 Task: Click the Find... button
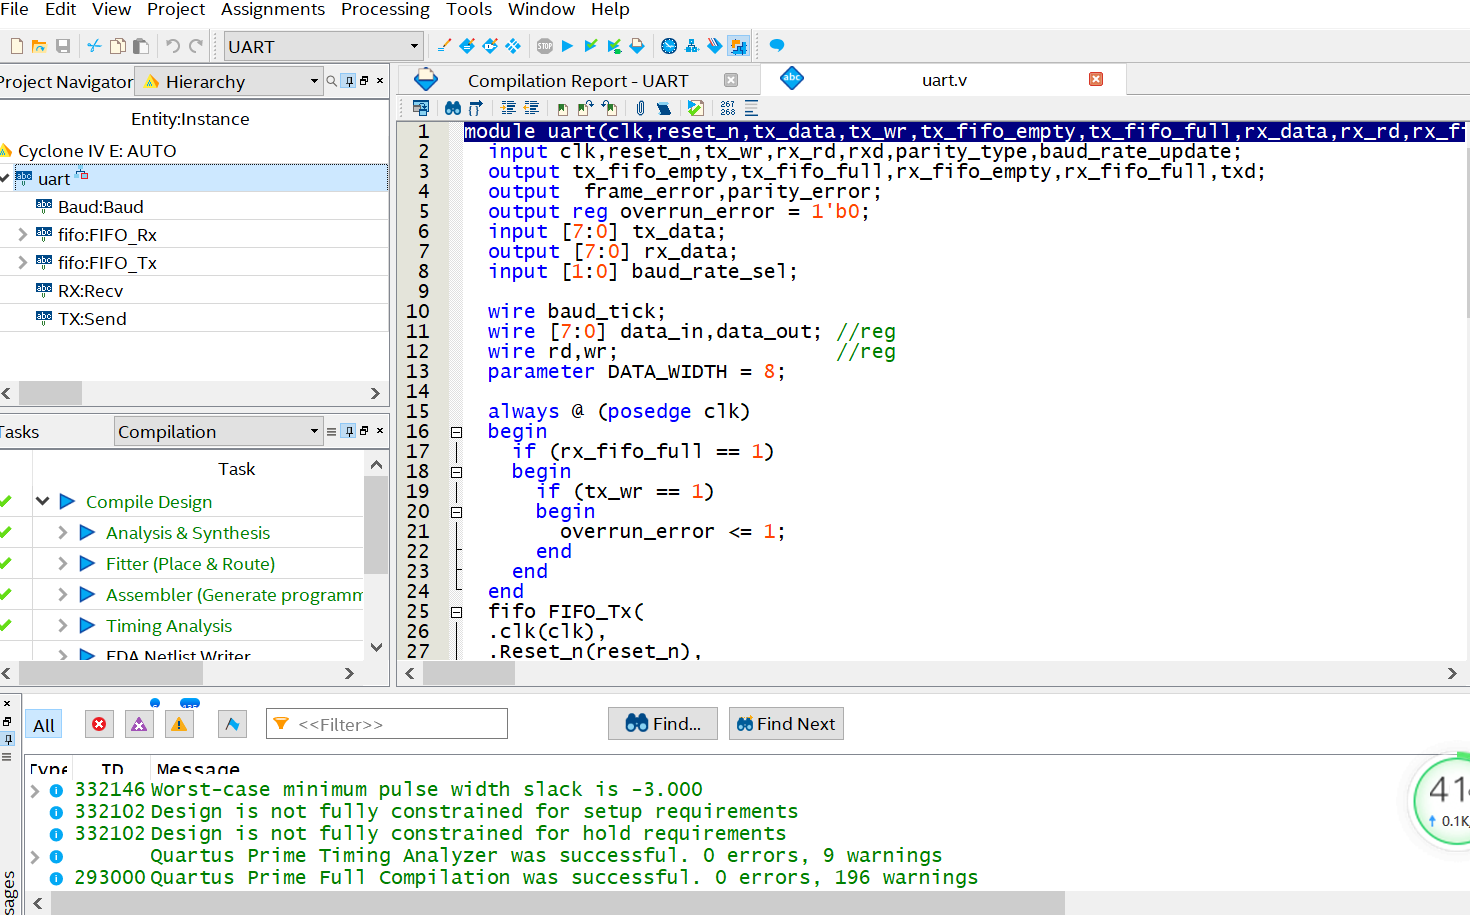point(663,724)
